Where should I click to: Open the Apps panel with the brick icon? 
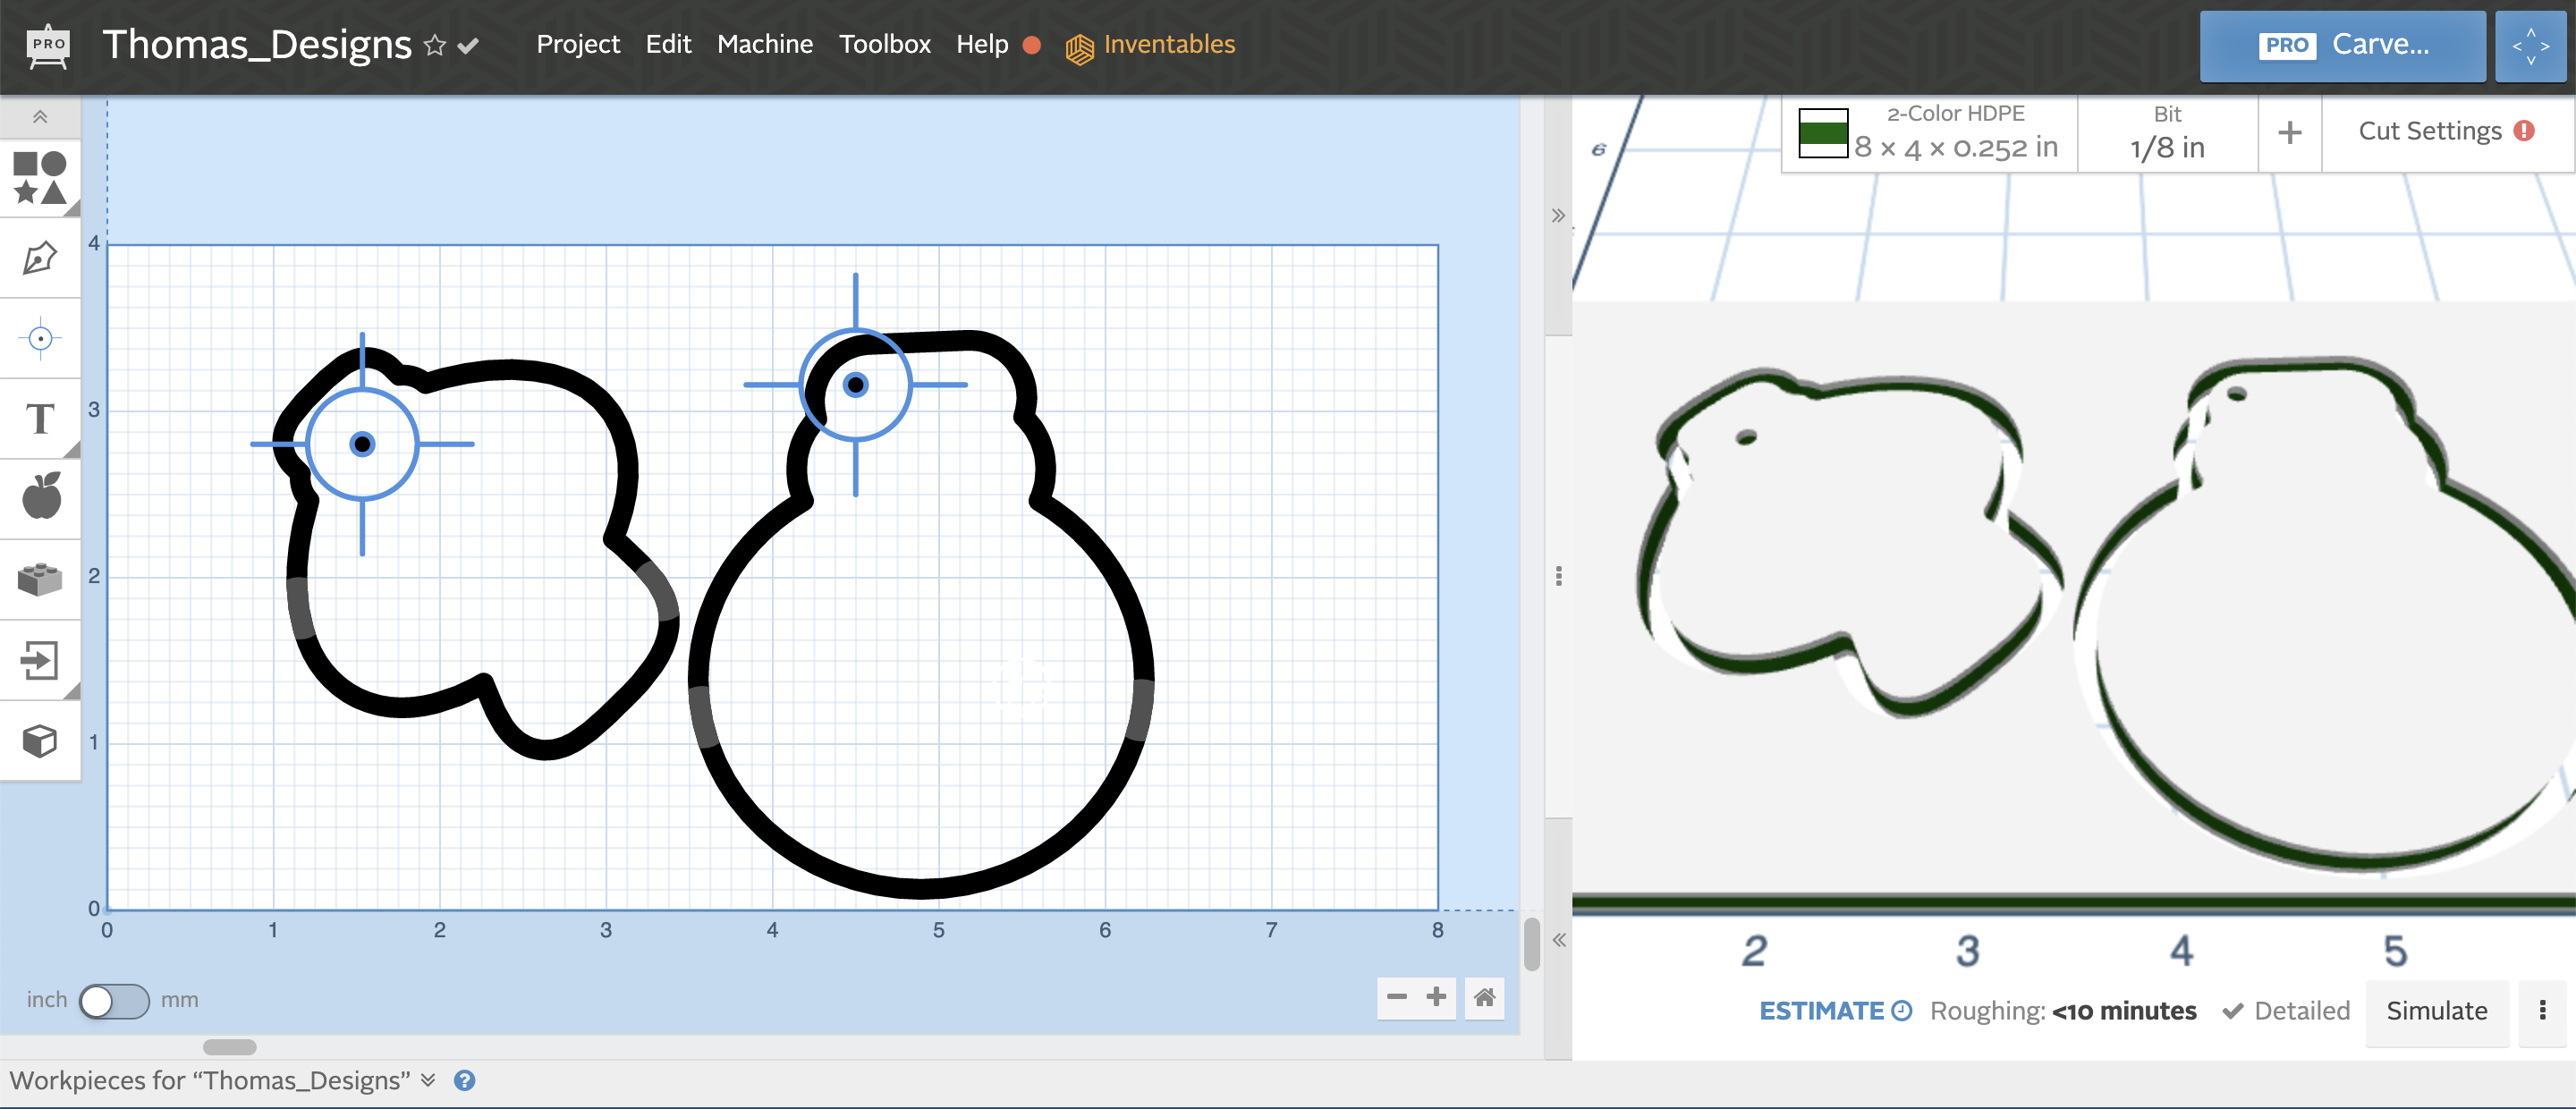[x=40, y=578]
